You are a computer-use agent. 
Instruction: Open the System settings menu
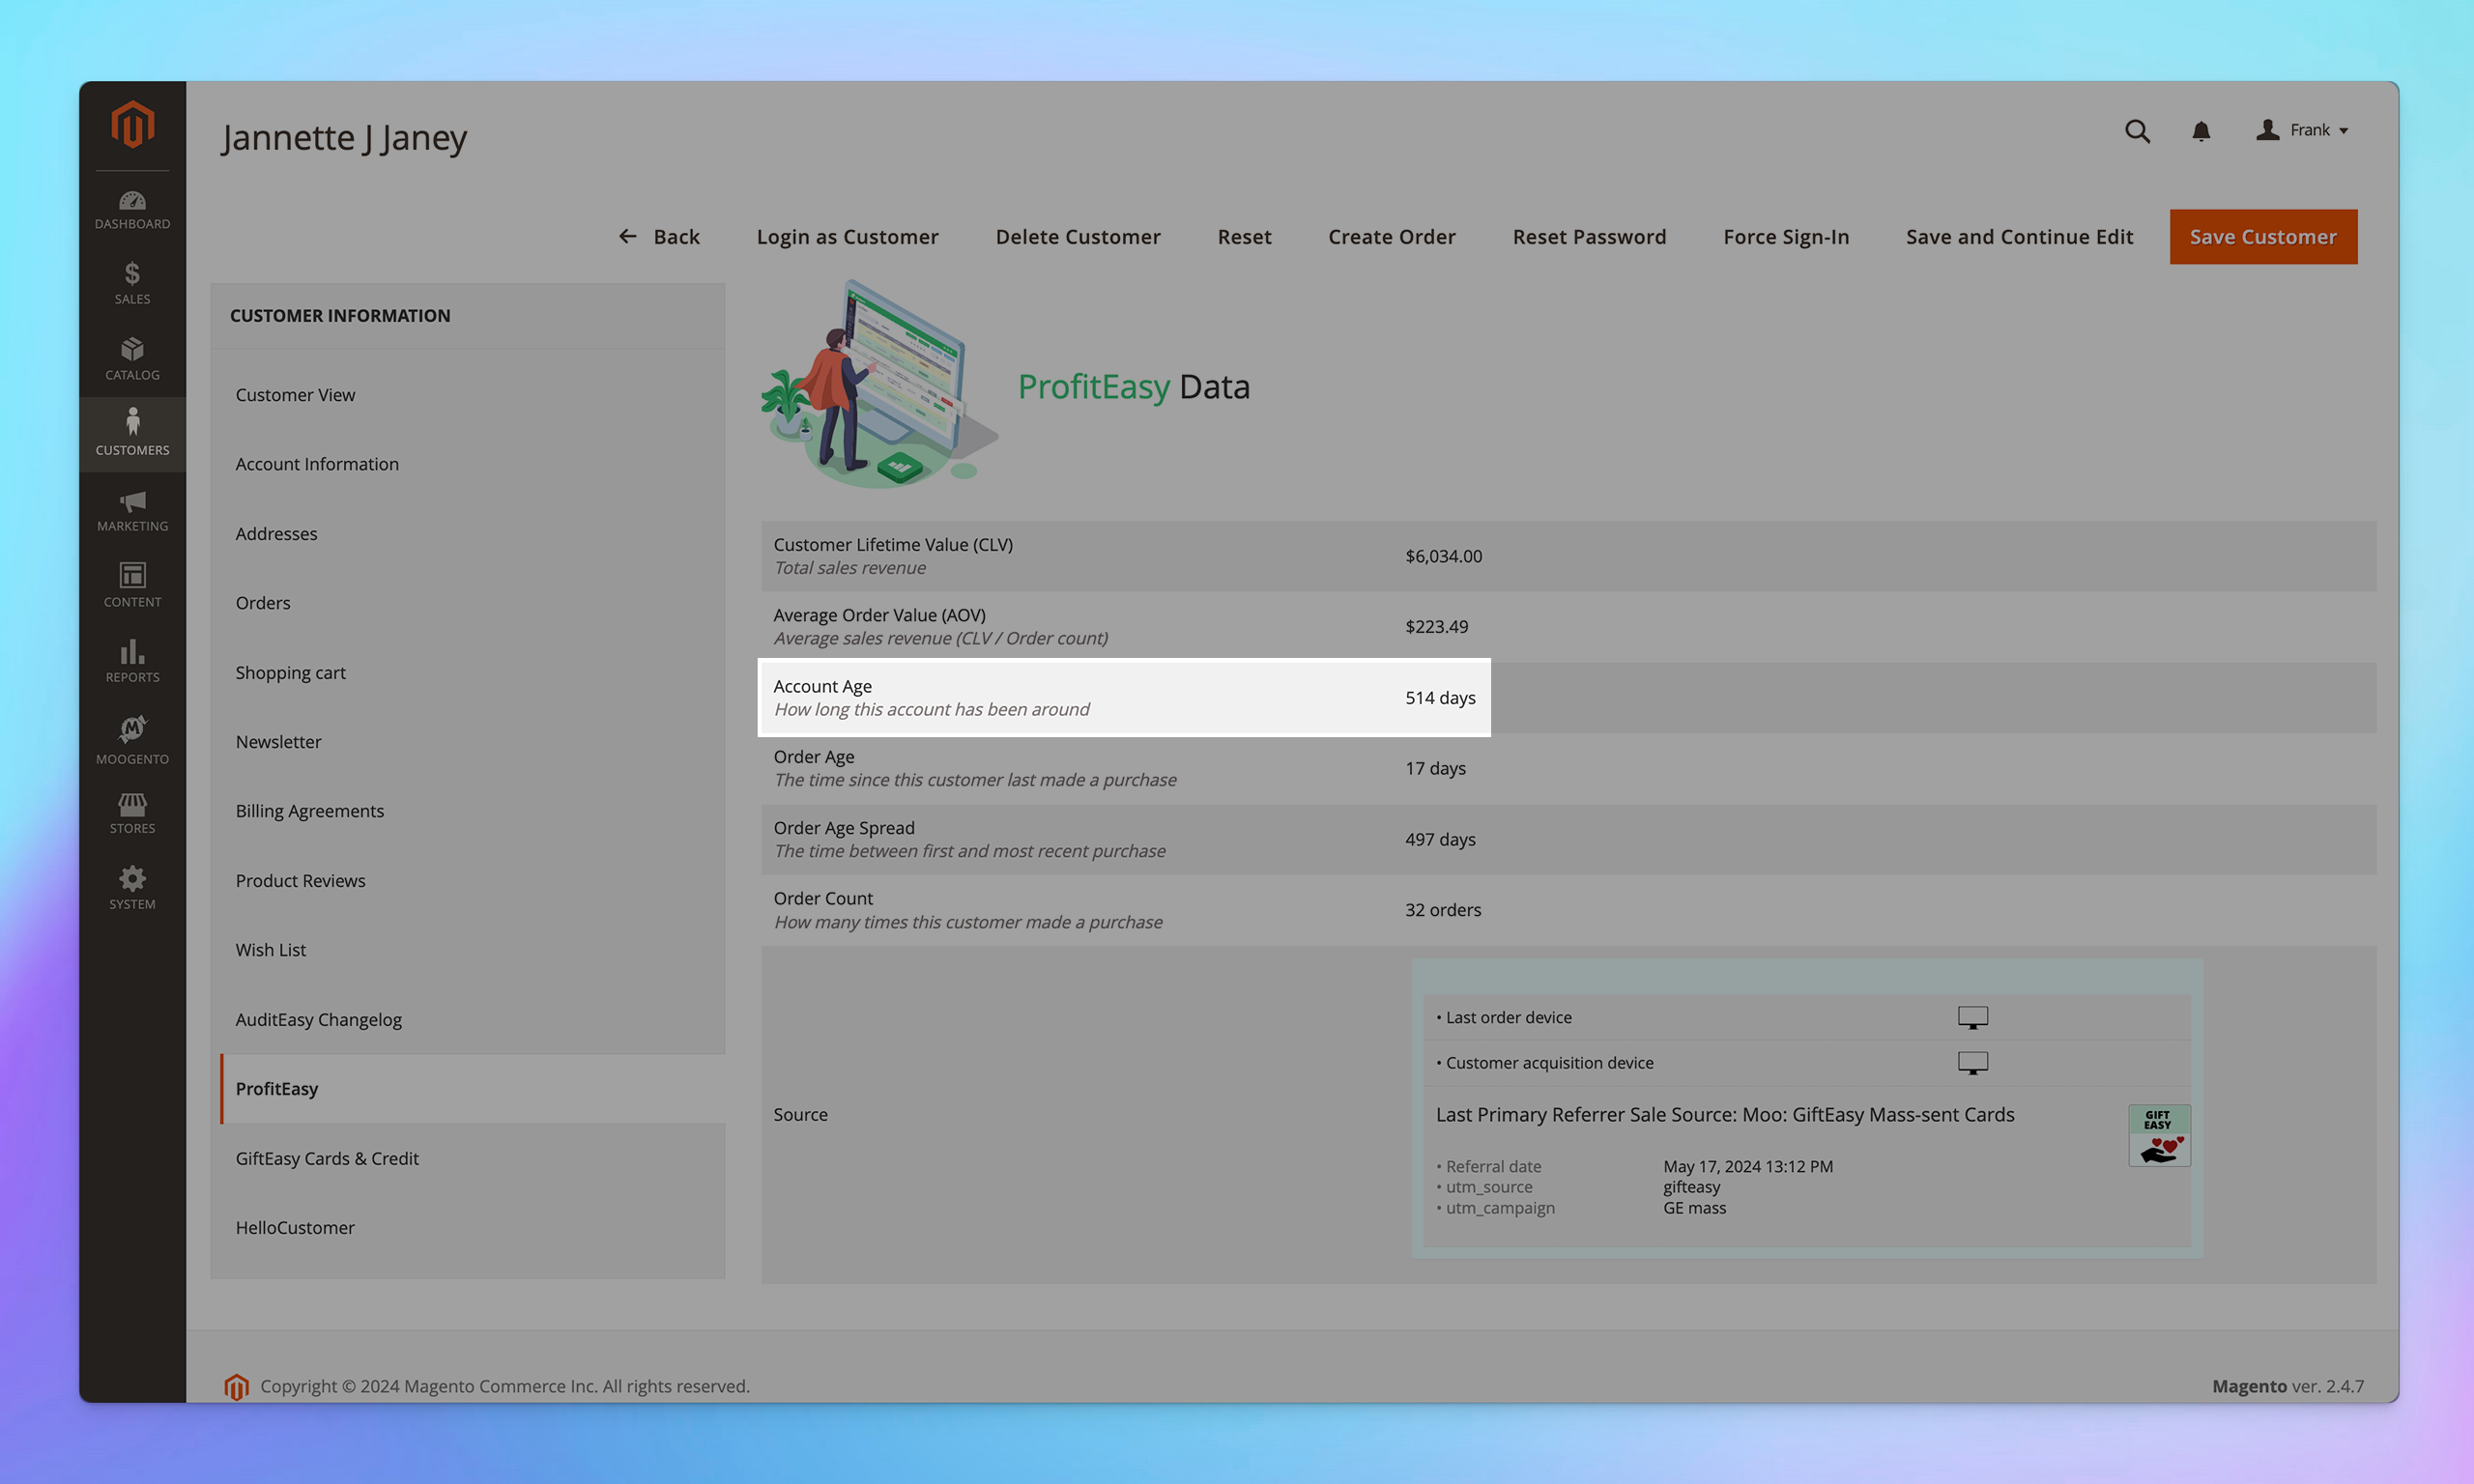(x=132, y=889)
